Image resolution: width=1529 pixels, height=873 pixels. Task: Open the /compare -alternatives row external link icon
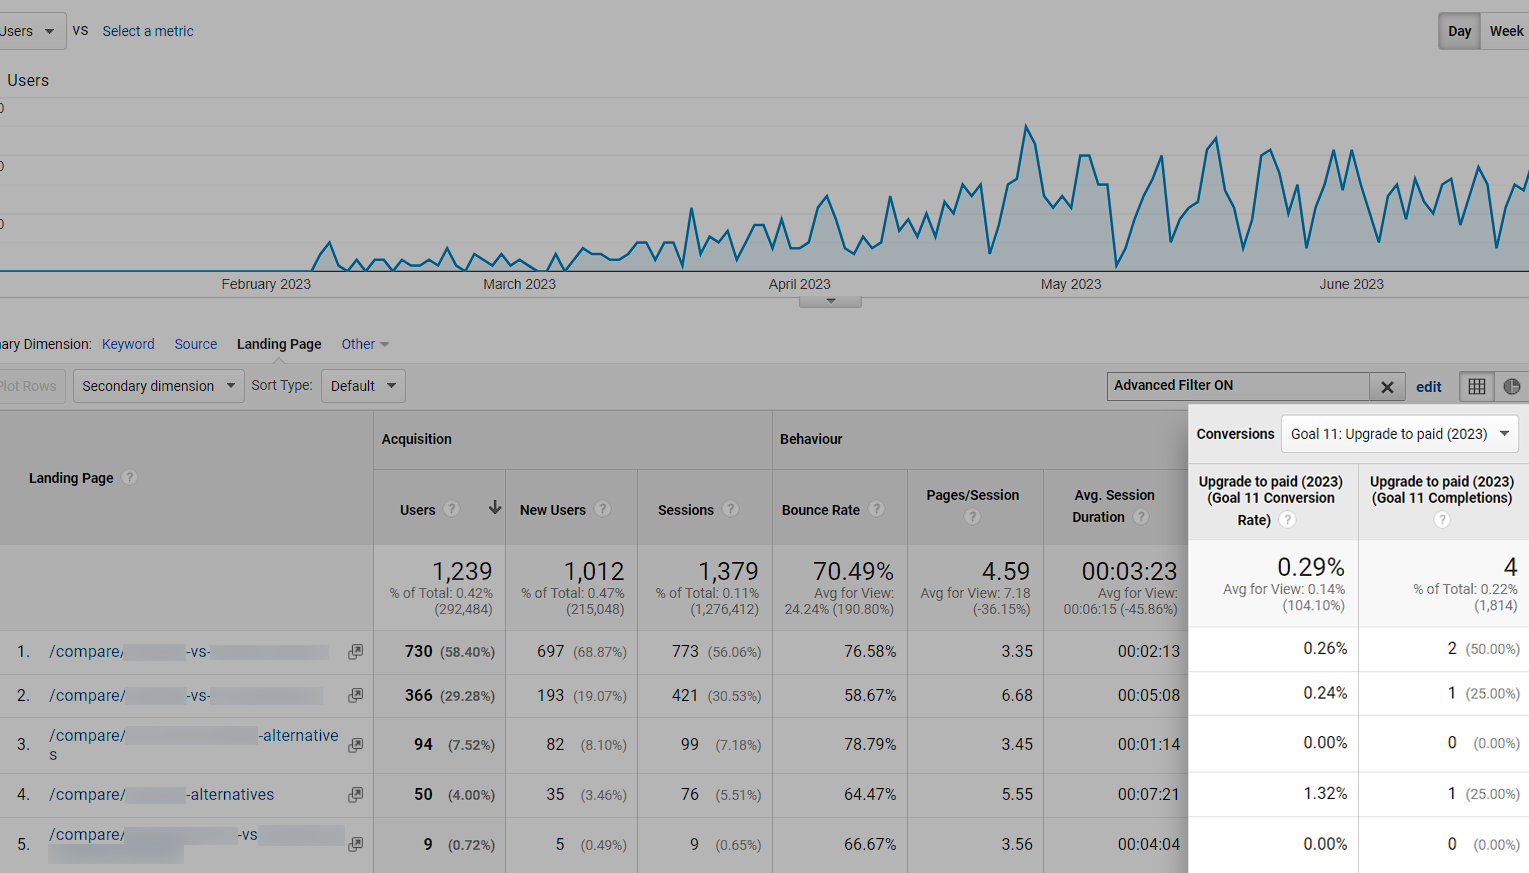[x=355, y=795]
